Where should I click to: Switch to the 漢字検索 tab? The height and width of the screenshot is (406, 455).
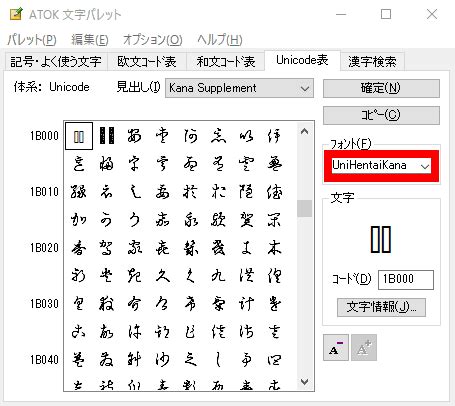pyautogui.click(x=372, y=61)
